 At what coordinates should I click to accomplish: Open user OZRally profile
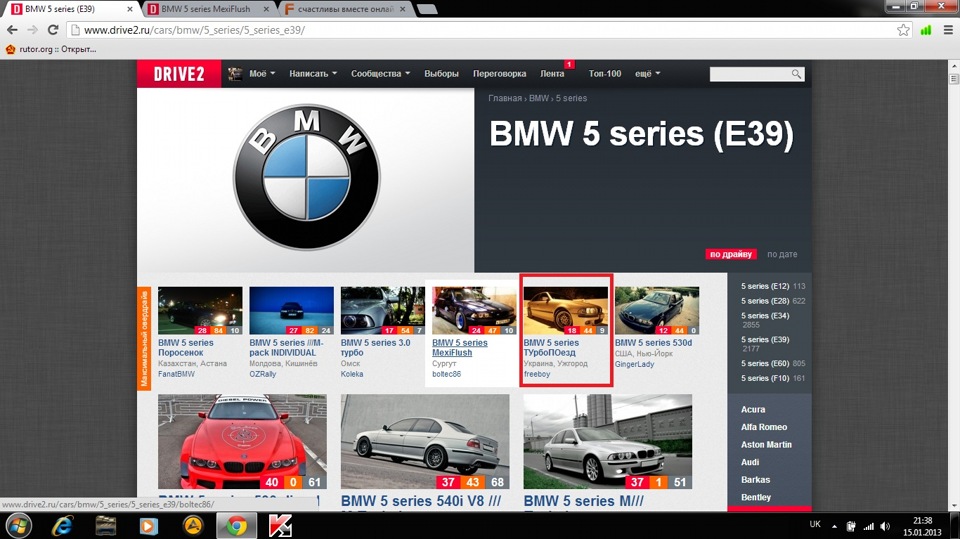pos(263,374)
